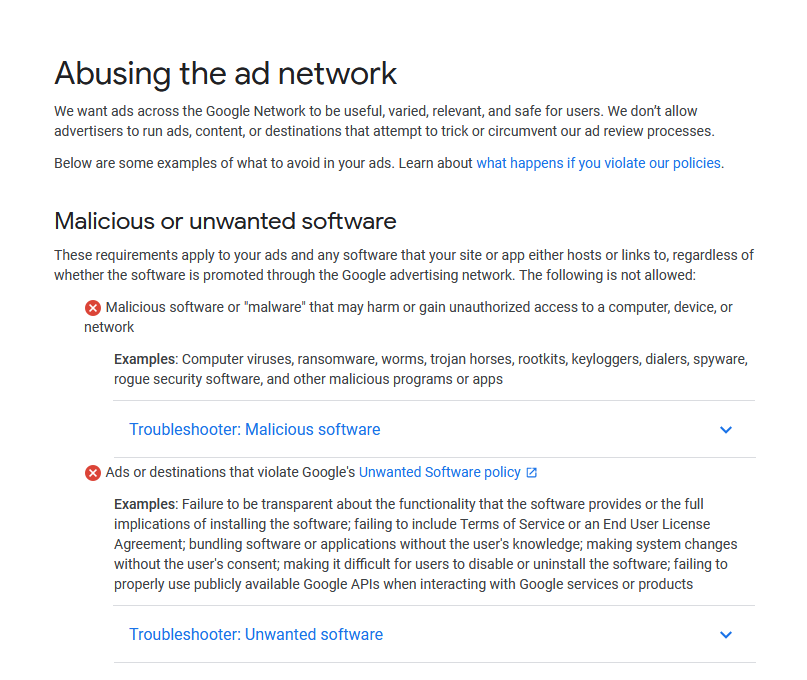The height and width of the screenshot is (680, 807).
Task: Click red X icon beside Ads or destinations
Action: click(x=93, y=473)
